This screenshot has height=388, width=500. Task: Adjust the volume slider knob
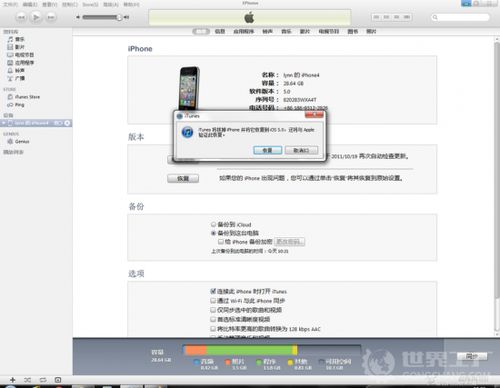(119, 17)
